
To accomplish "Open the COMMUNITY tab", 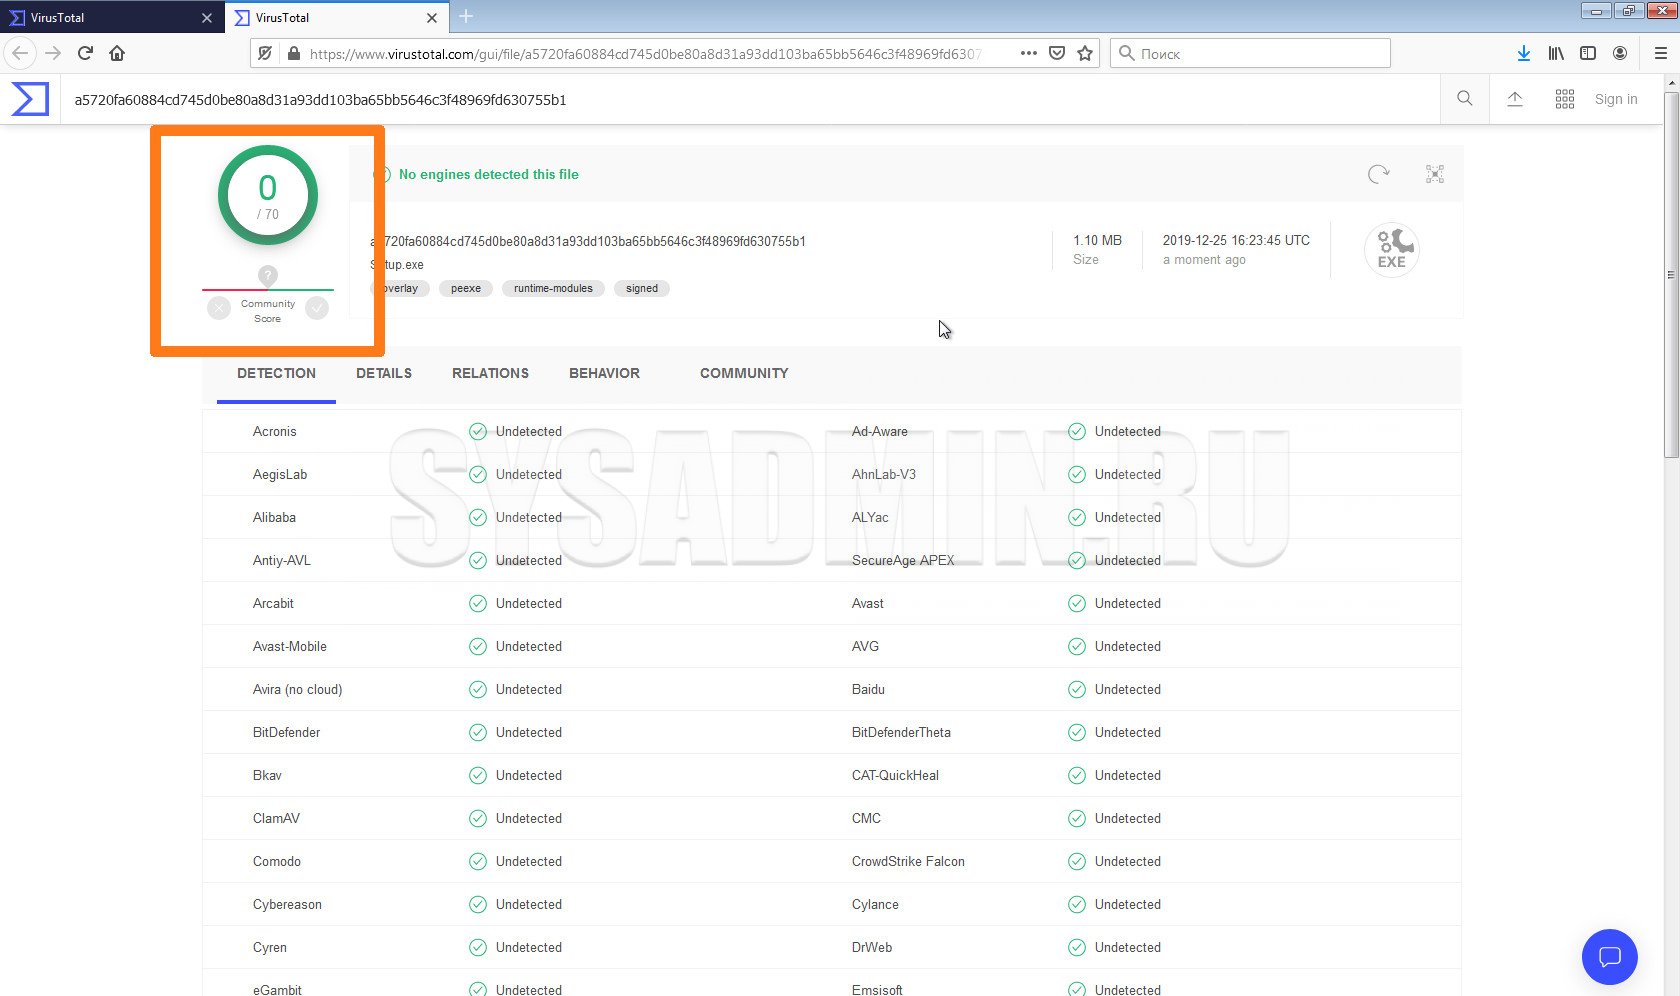I will (x=744, y=373).
